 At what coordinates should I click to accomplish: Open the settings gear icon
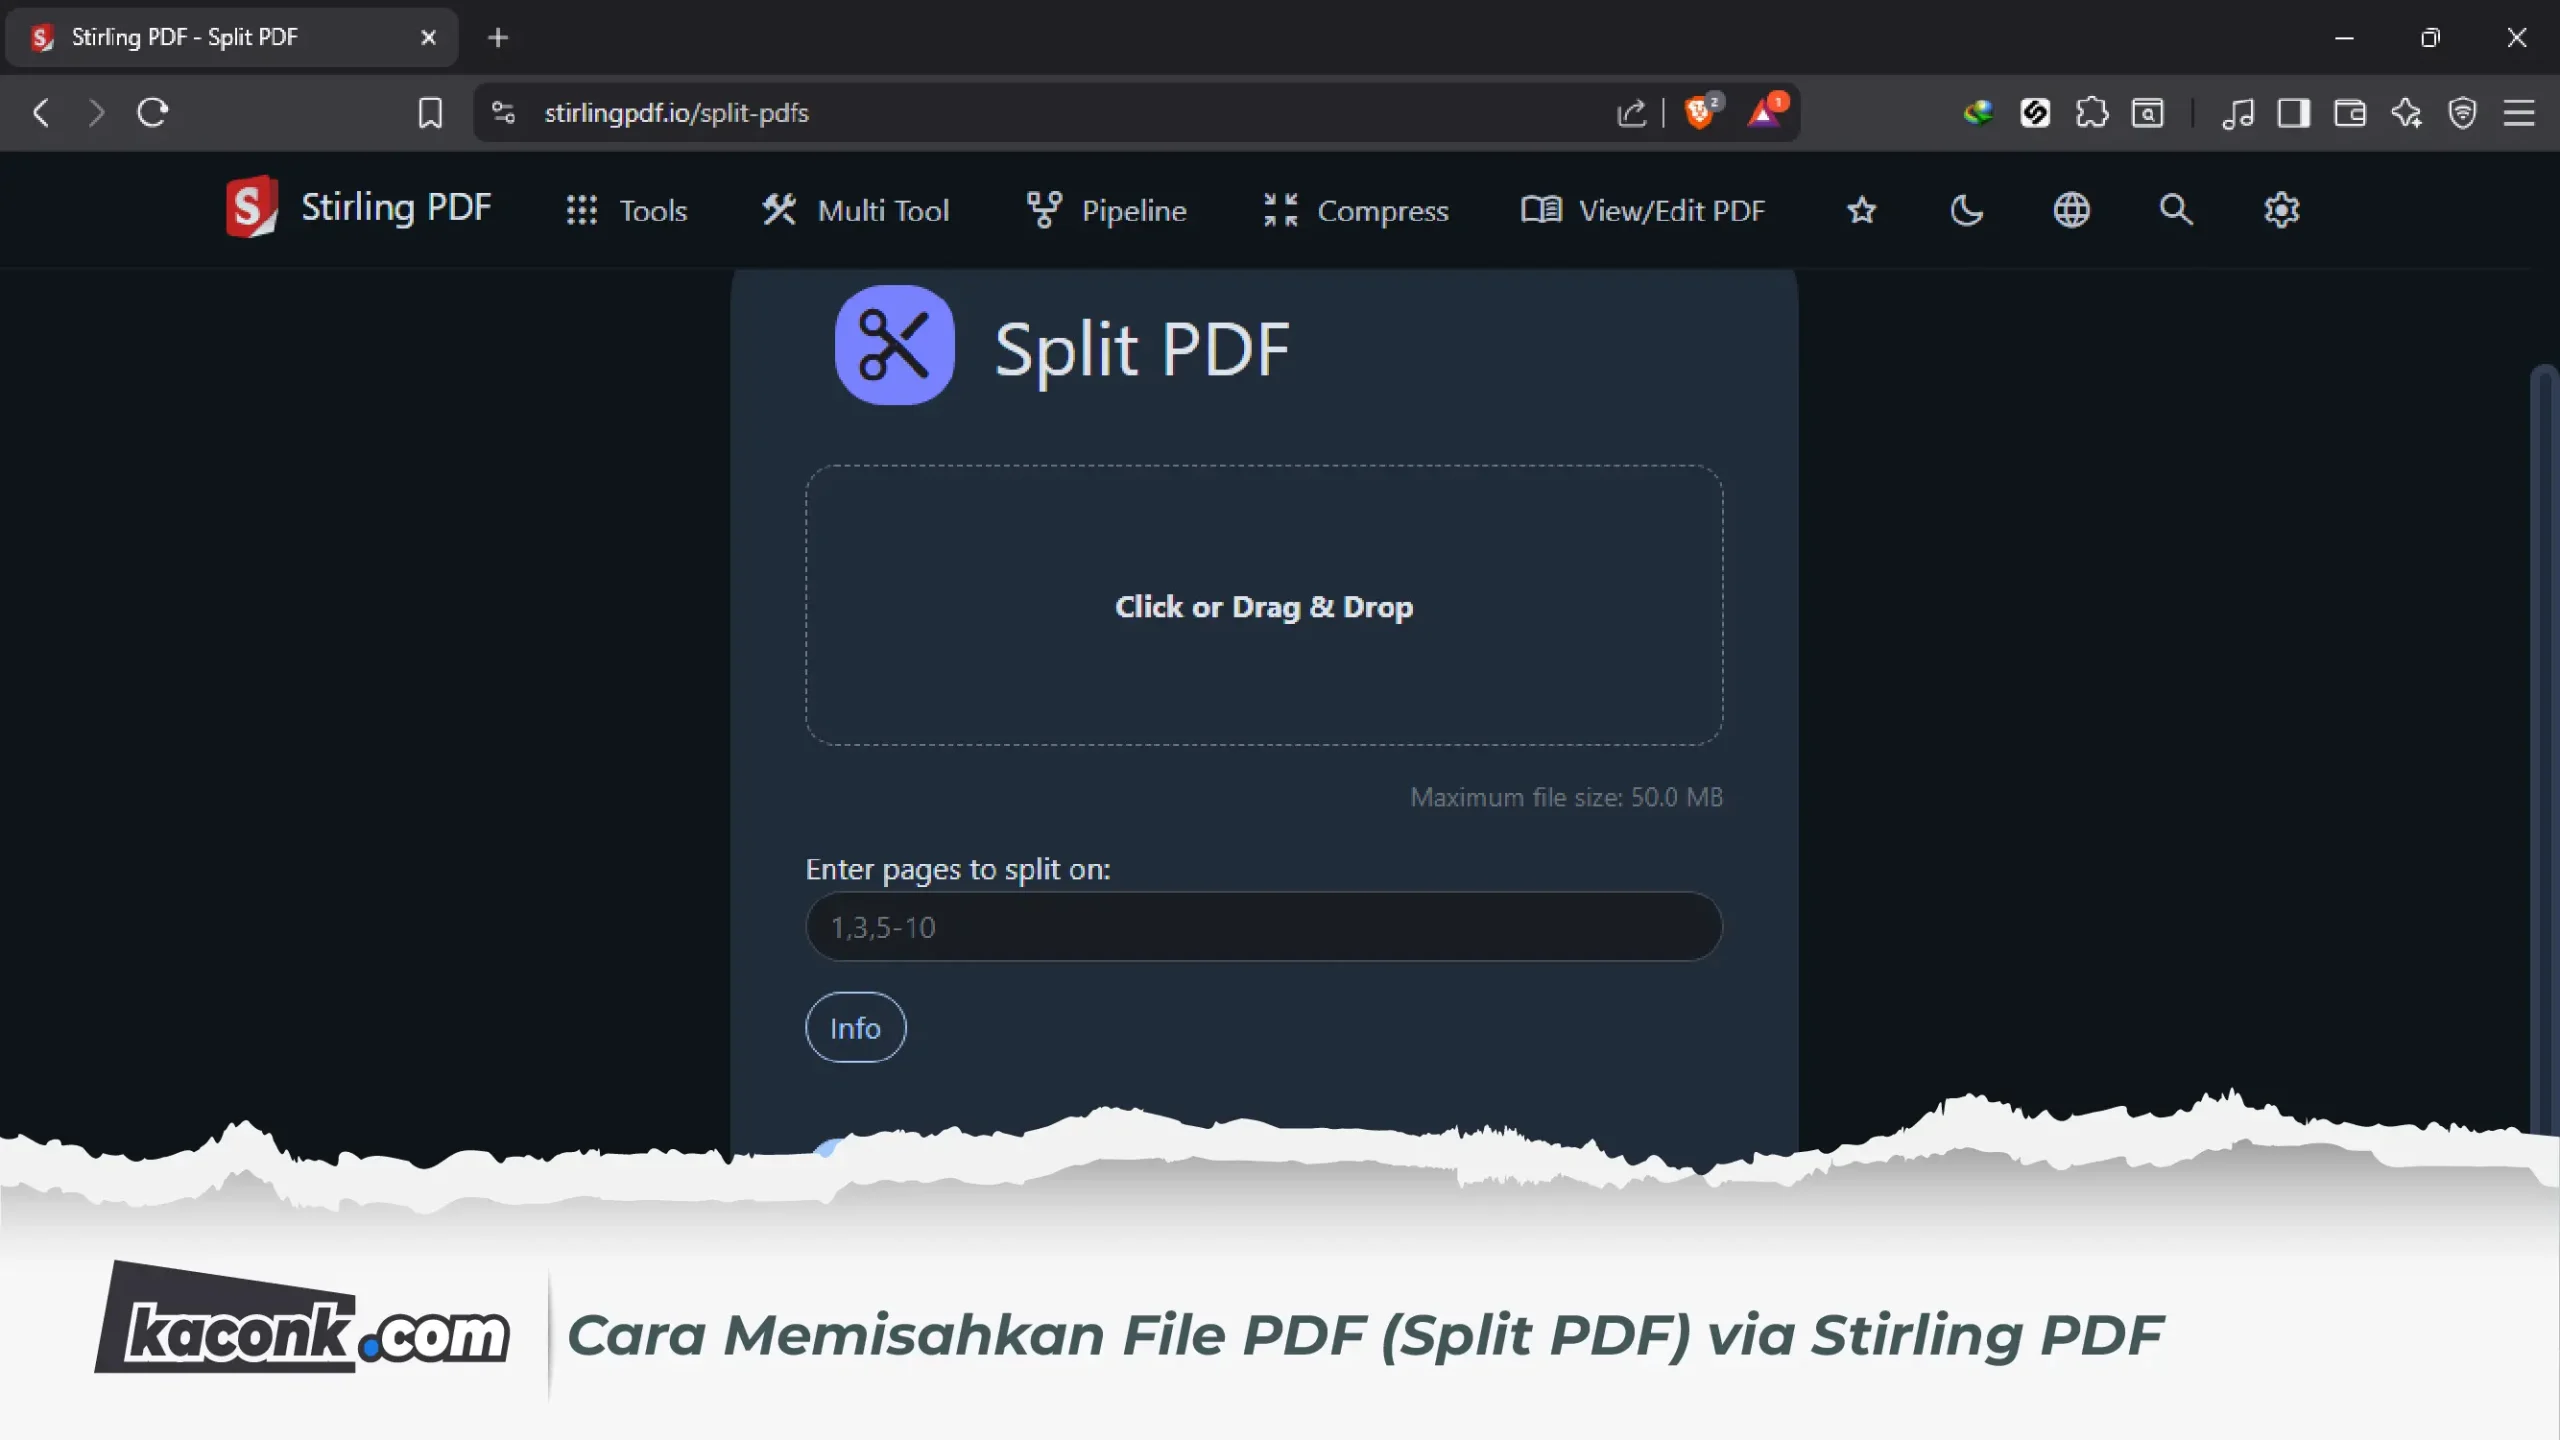[x=2281, y=210]
